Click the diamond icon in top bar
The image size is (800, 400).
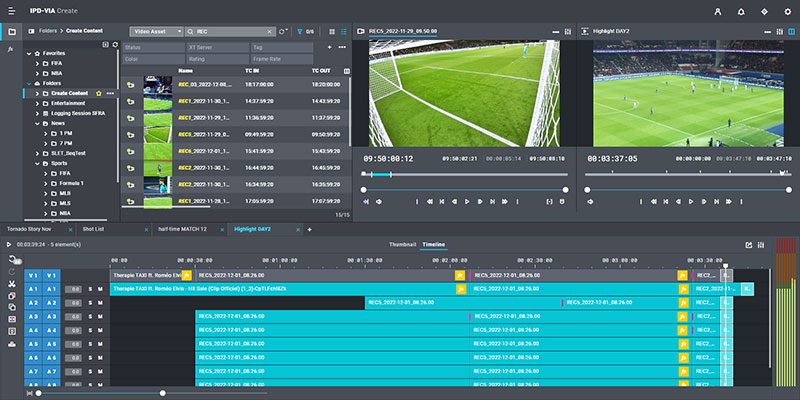(x=764, y=12)
